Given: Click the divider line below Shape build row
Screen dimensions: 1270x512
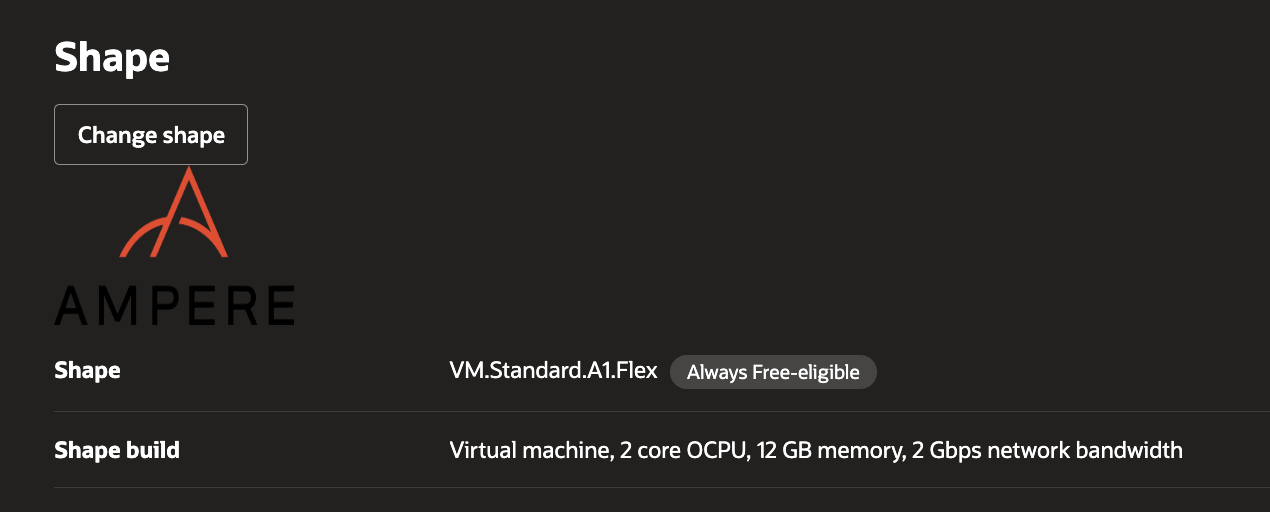Looking at the screenshot, I should pos(662,487).
